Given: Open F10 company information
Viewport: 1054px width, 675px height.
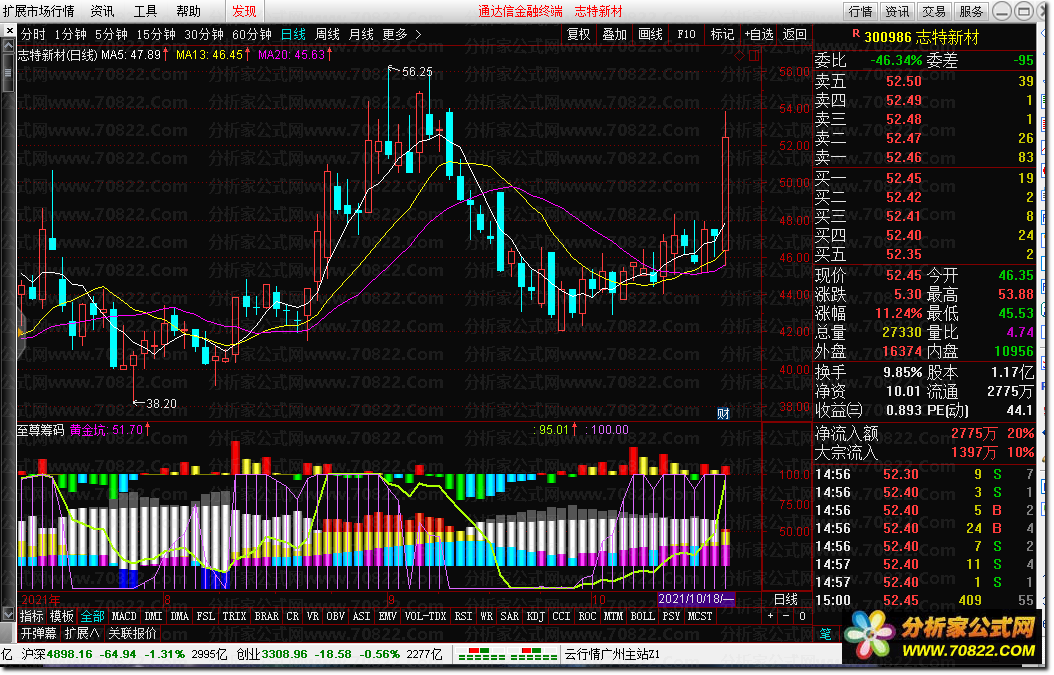Looking at the screenshot, I should click(686, 34).
